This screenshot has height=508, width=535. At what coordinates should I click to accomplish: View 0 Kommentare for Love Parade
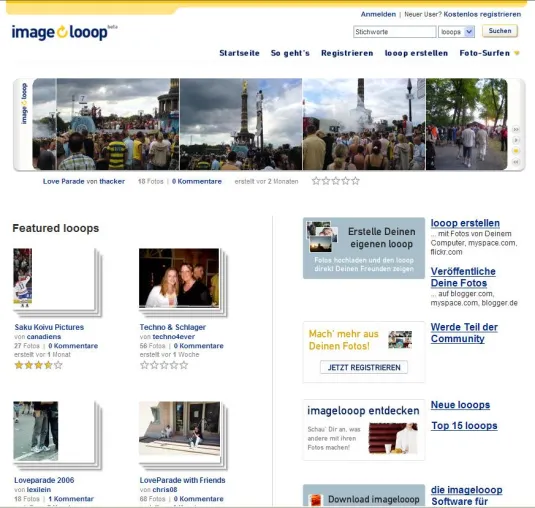point(197,182)
